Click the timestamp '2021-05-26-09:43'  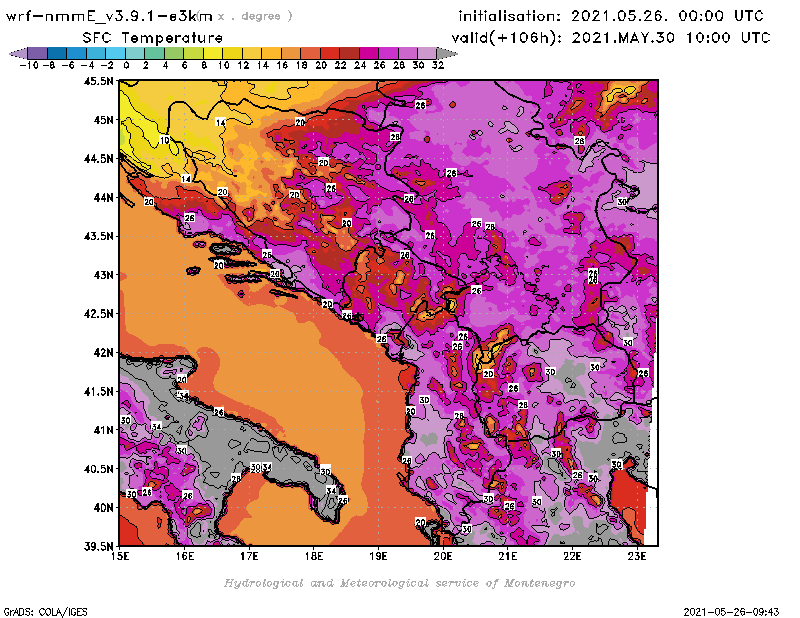point(731,612)
